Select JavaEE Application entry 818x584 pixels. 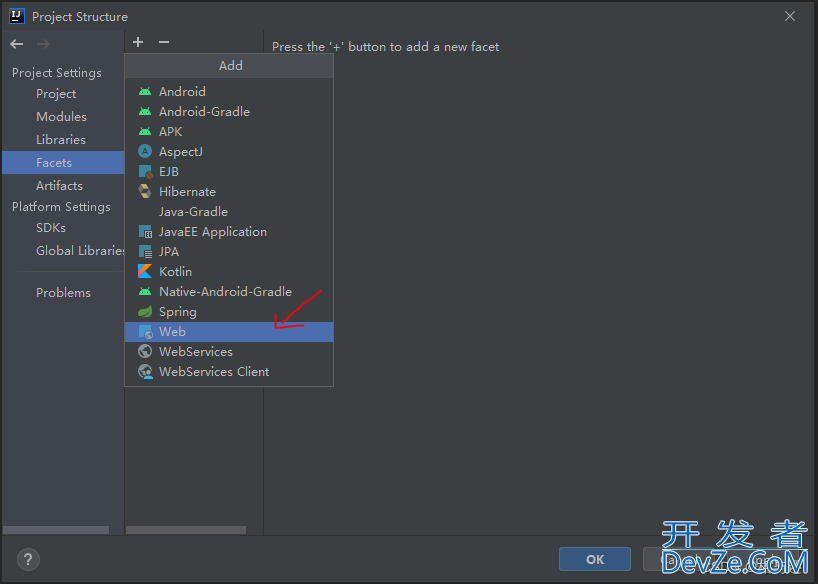point(229,231)
